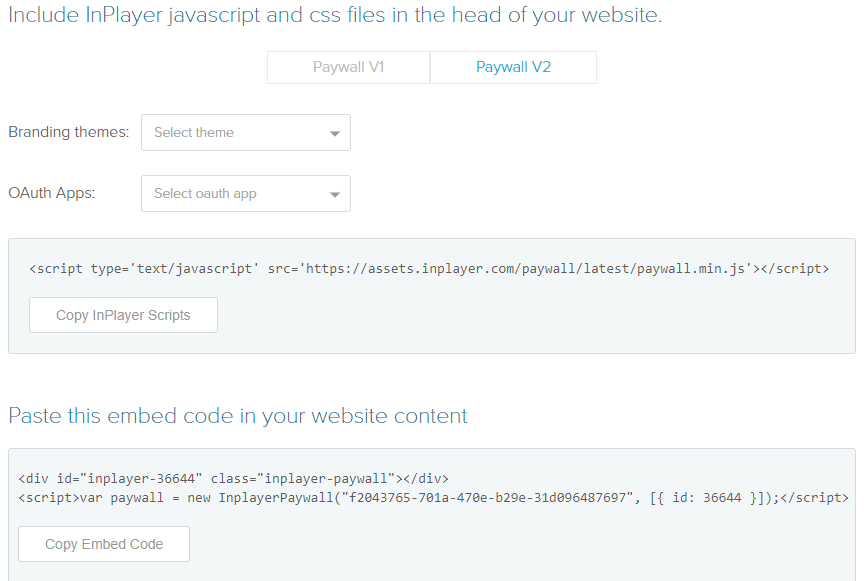Click the var paywall script code line
The height and width of the screenshot is (581, 864).
click(434, 498)
